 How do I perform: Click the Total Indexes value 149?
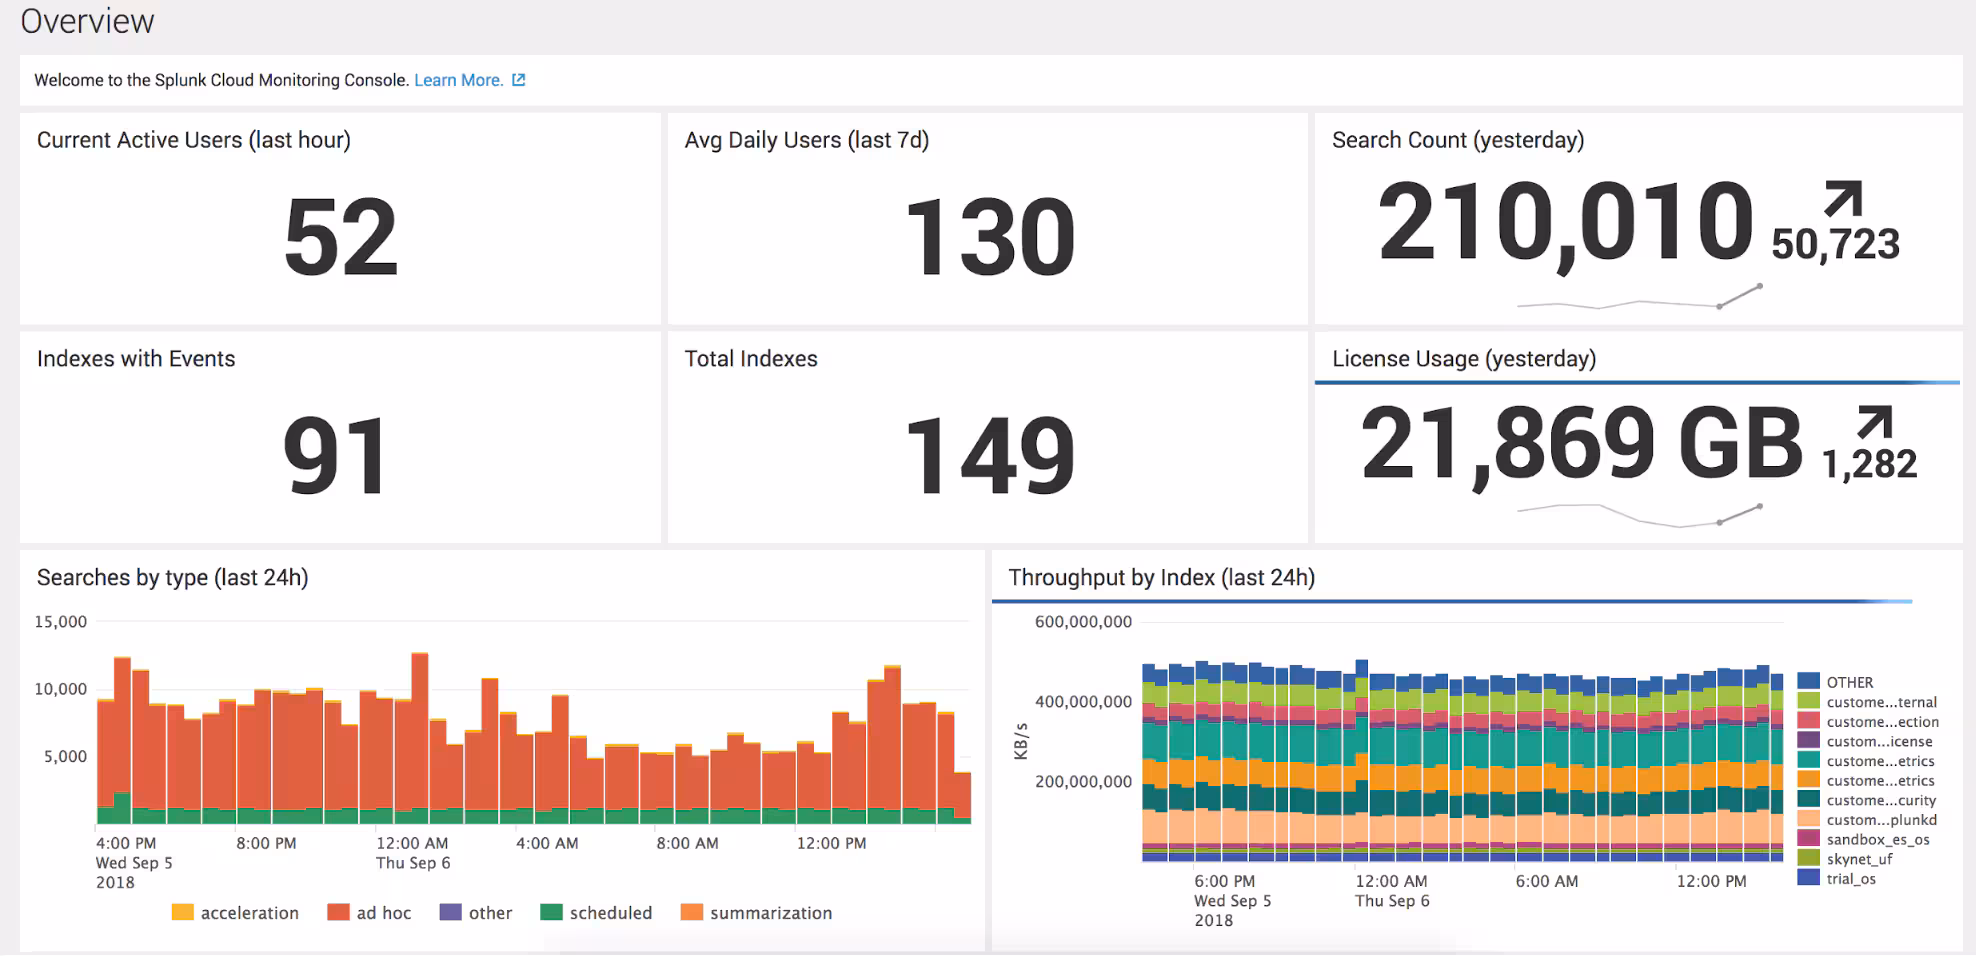[989, 456]
